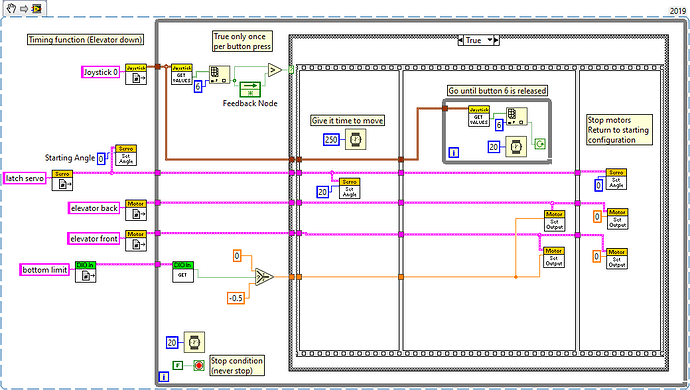This screenshot has width=690, height=390.
Task: Click the elevator front name constant
Action: tap(94, 239)
